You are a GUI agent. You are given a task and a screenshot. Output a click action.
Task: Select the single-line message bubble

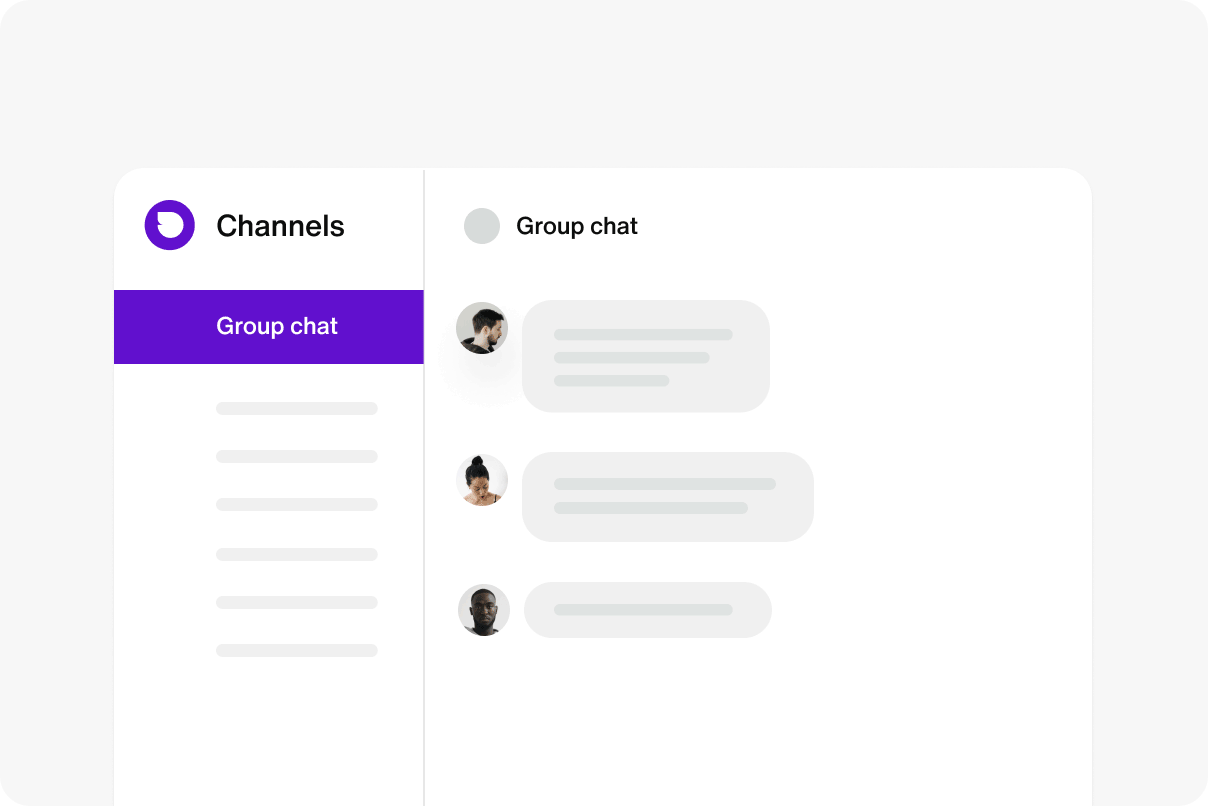tap(648, 610)
